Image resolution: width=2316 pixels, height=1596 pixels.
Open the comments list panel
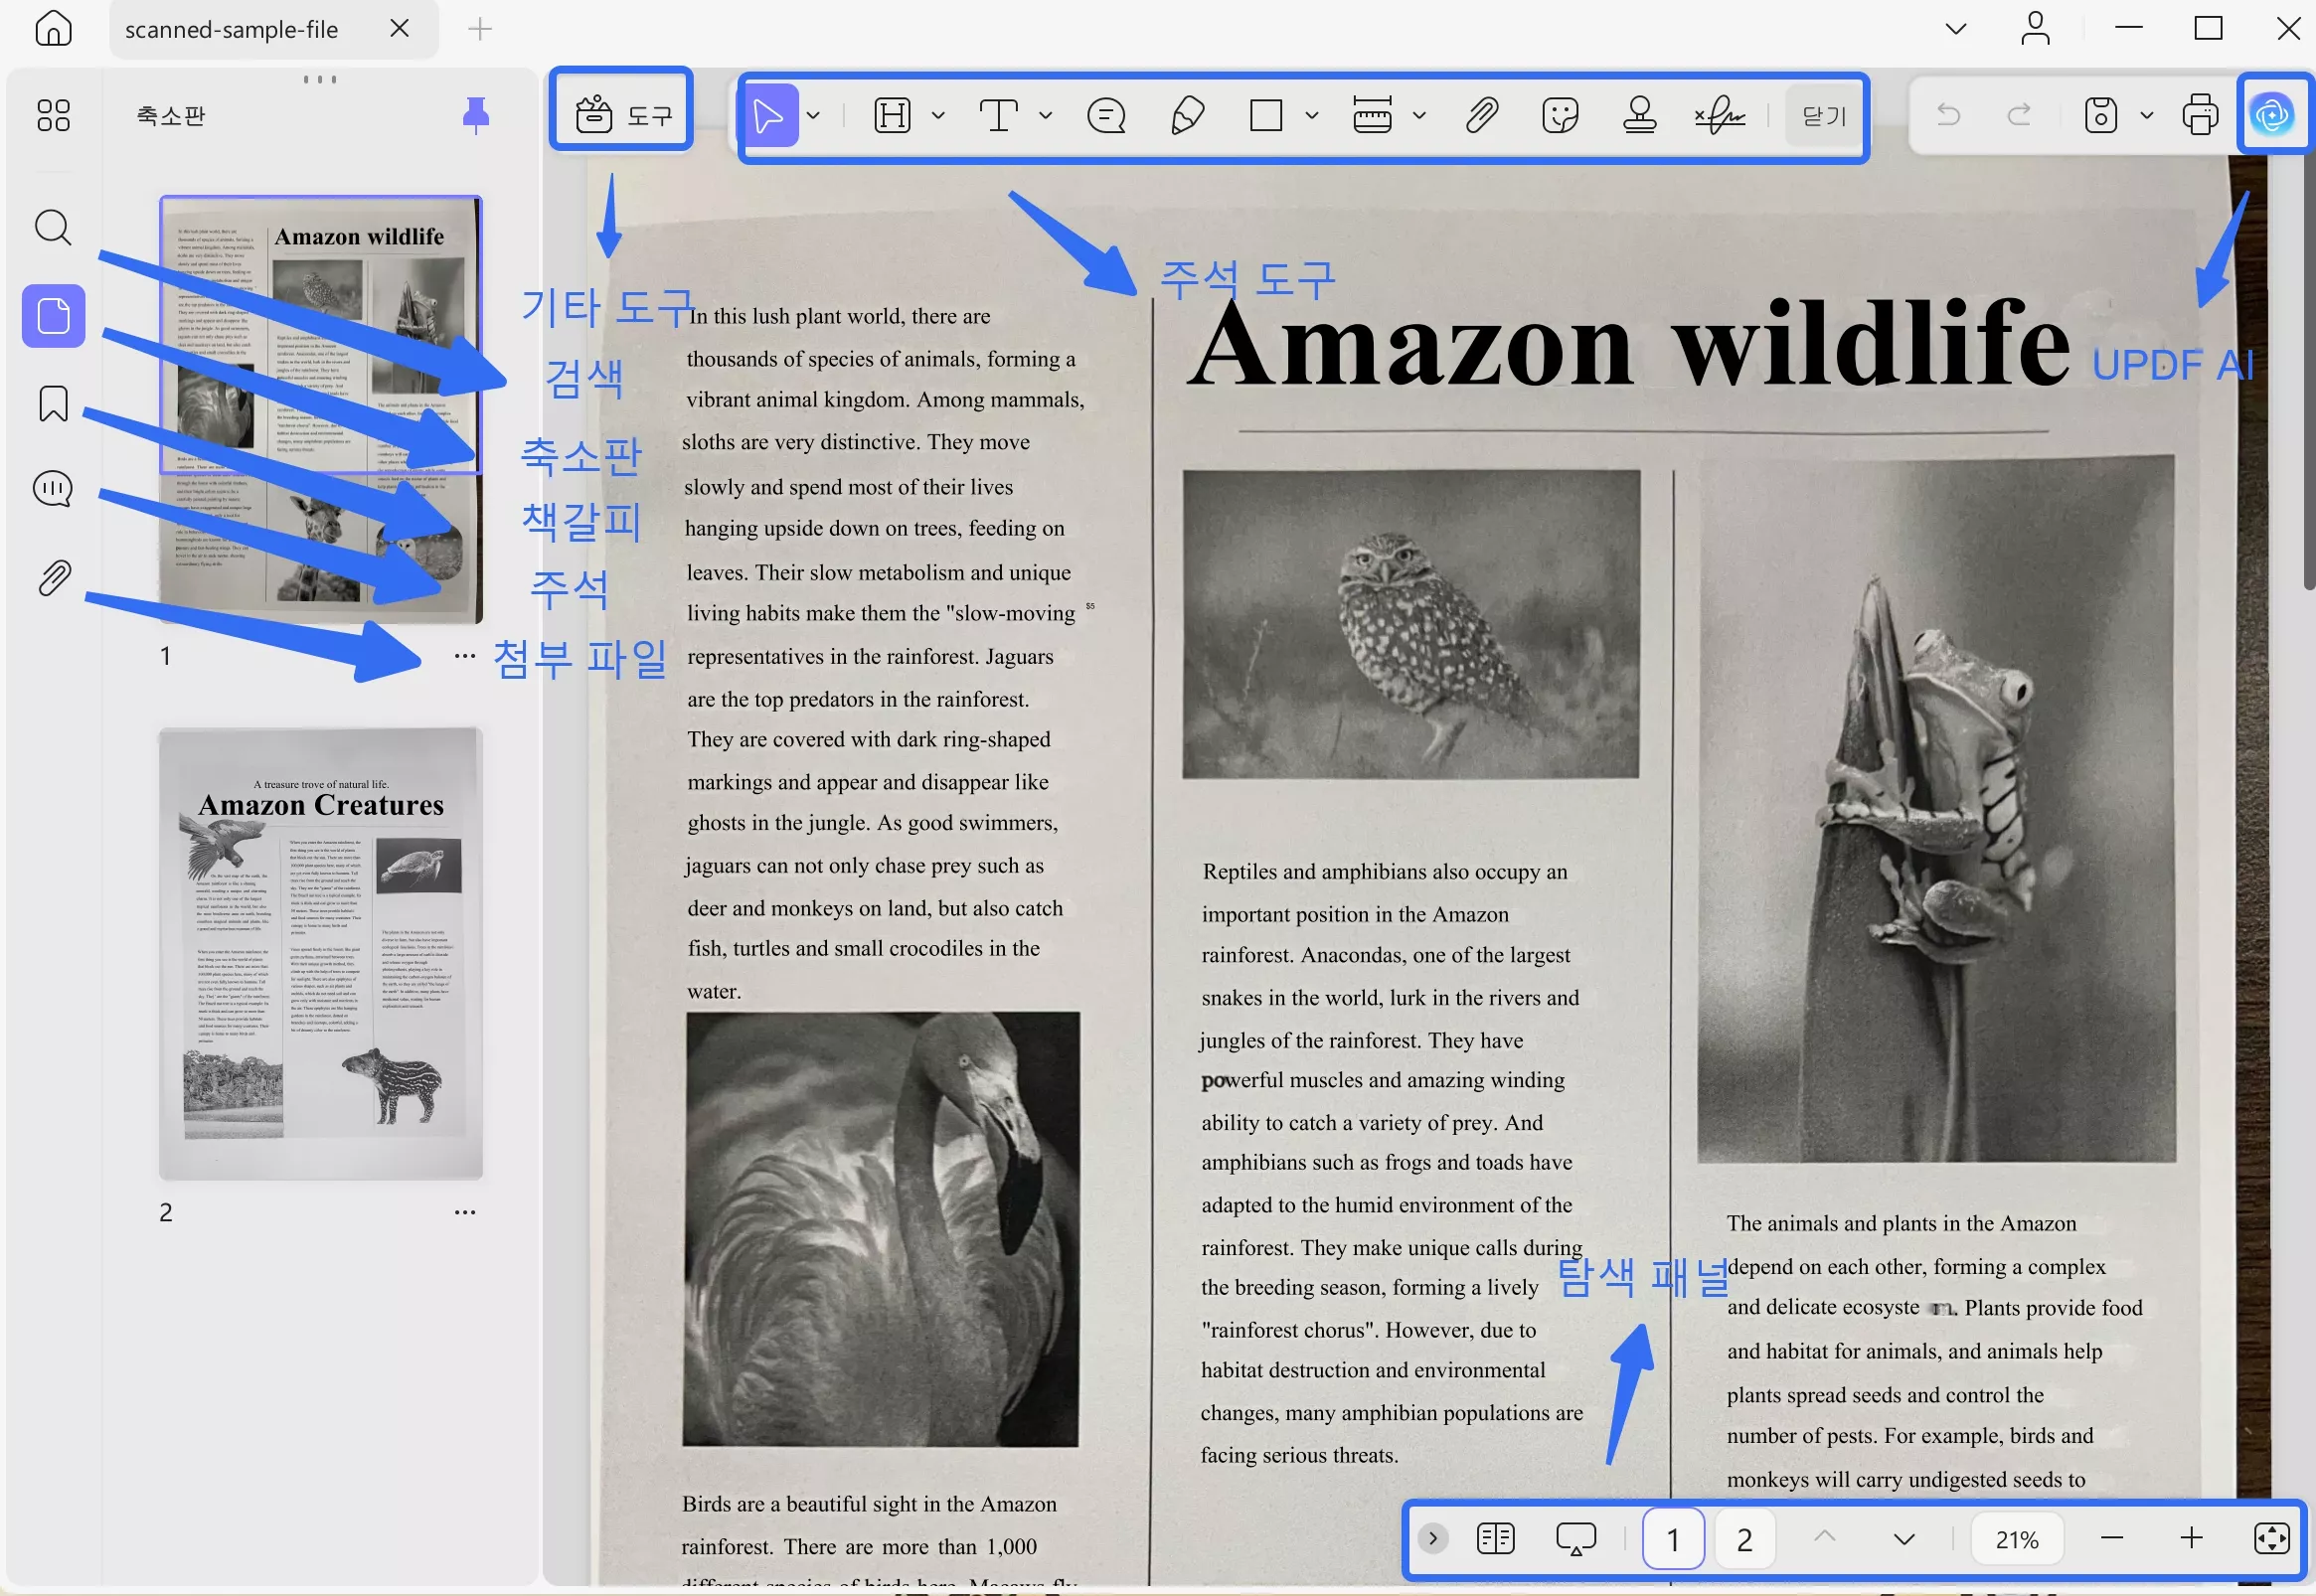[53, 489]
